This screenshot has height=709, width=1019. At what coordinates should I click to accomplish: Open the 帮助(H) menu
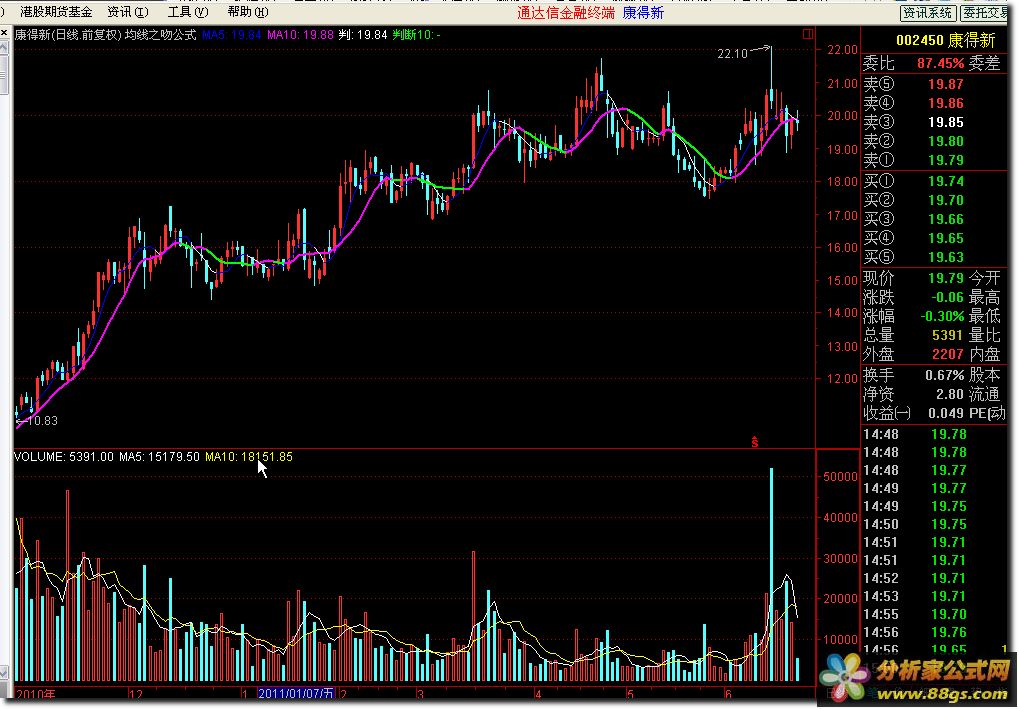tap(248, 12)
